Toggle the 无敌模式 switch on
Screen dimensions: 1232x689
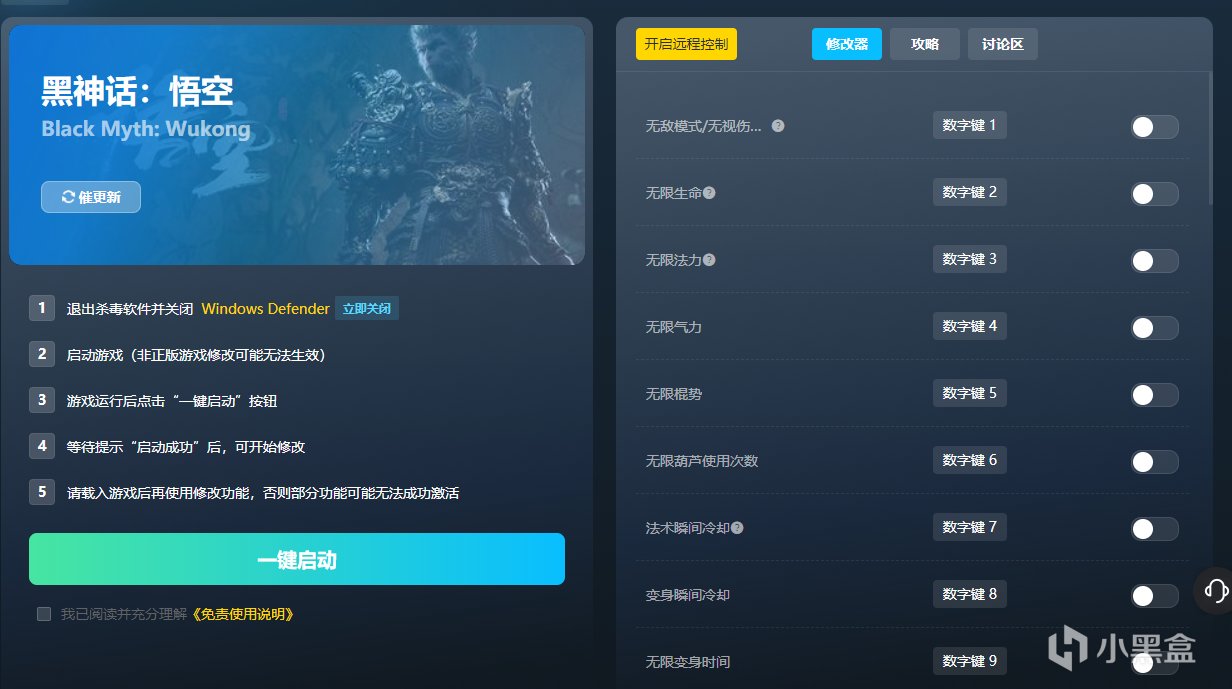(x=1154, y=127)
